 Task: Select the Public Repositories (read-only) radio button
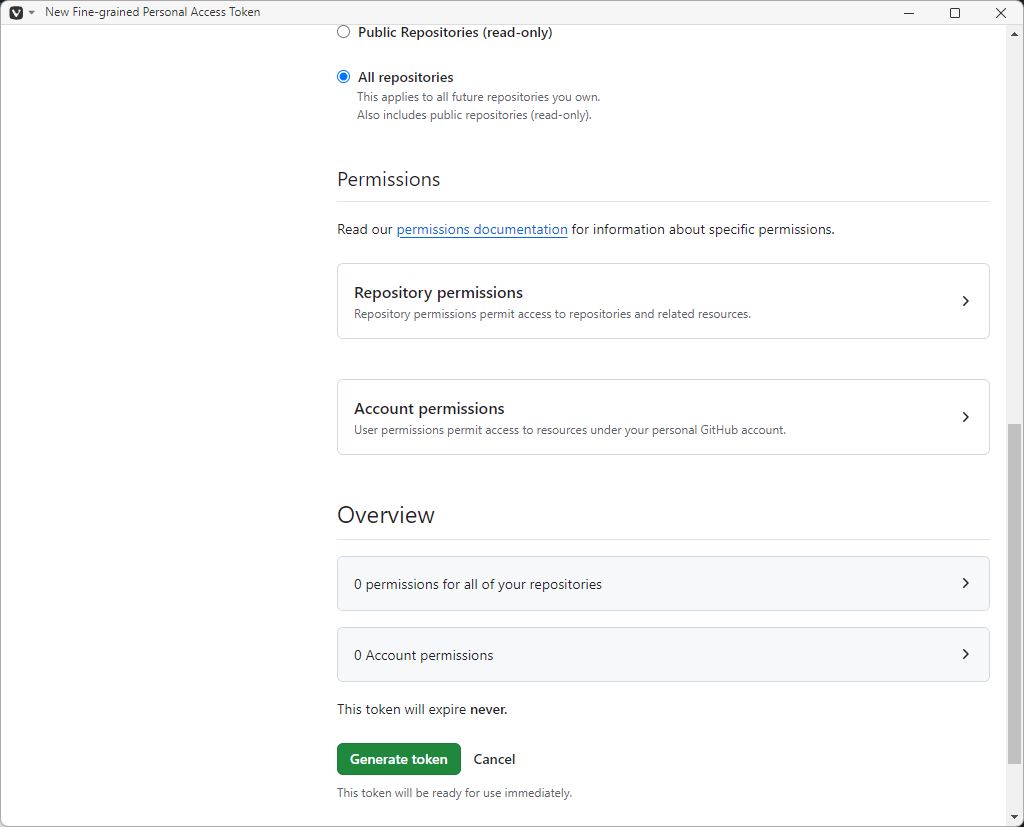pos(344,32)
